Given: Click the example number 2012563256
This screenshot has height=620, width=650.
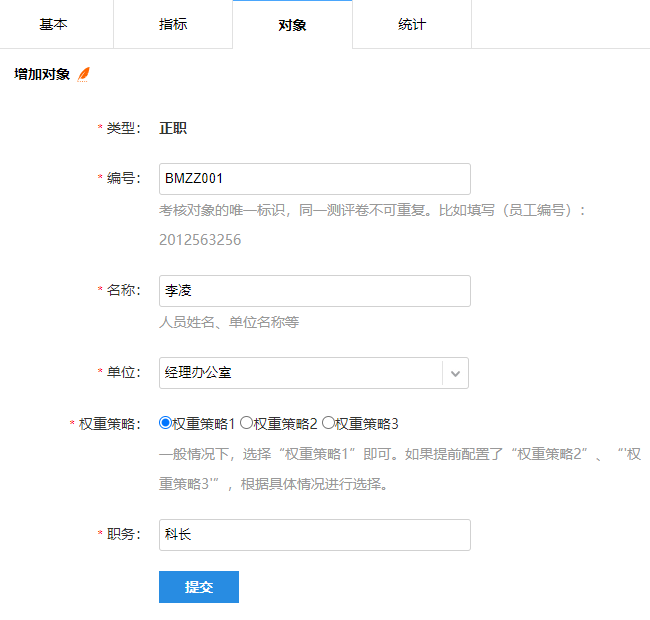Looking at the screenshot, I should click(200, 240).
